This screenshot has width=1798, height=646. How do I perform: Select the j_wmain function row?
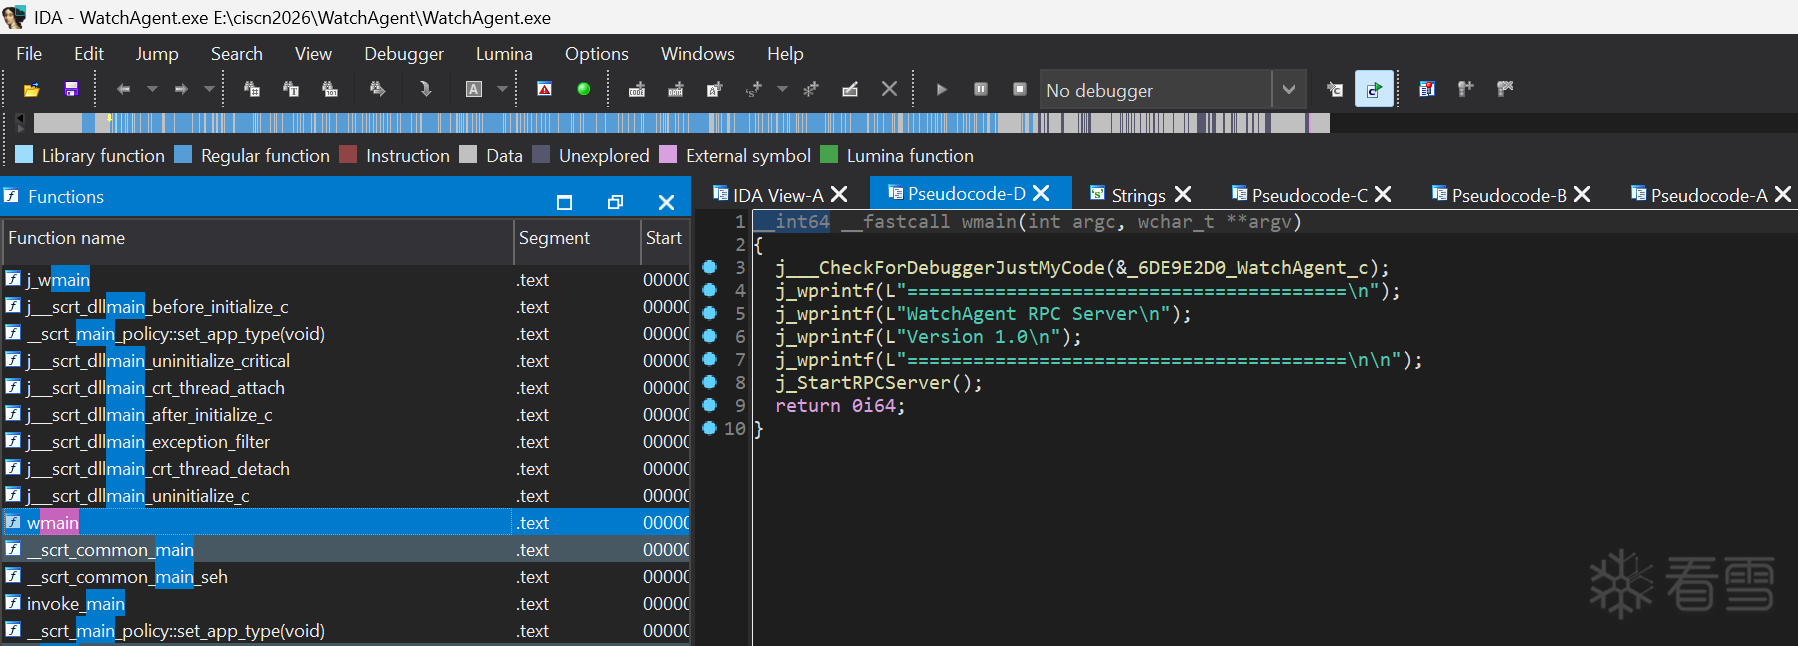(345, 280)
